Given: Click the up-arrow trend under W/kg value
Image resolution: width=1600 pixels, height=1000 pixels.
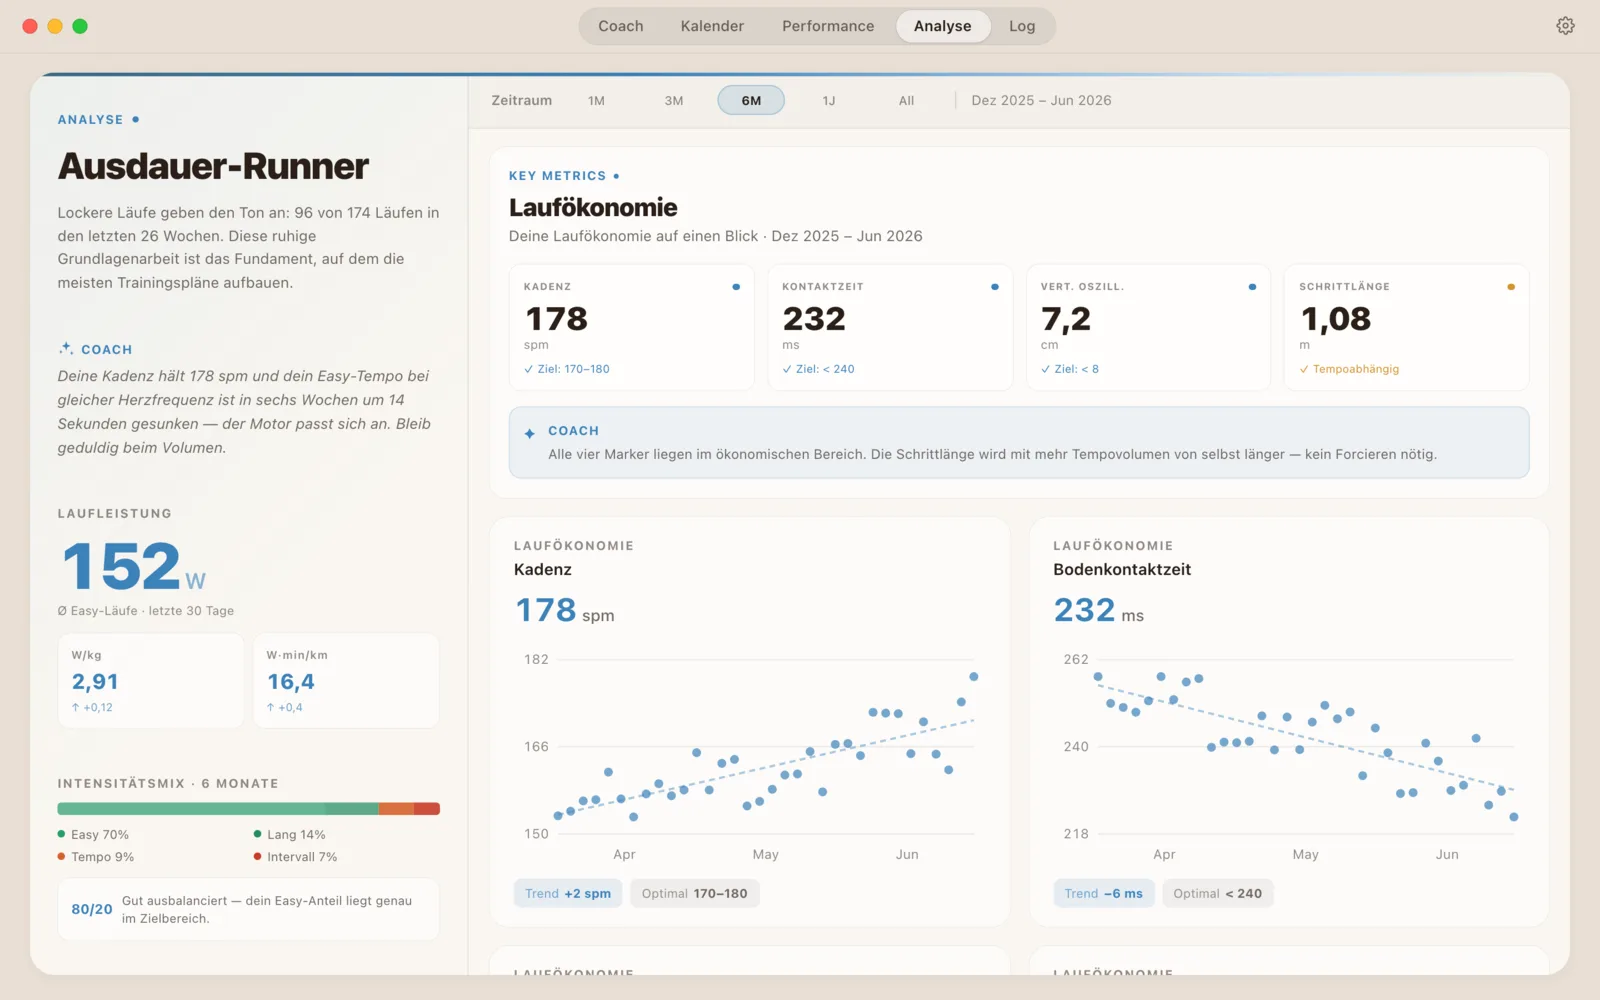Looking at the screenshot, I should point(75,707).
